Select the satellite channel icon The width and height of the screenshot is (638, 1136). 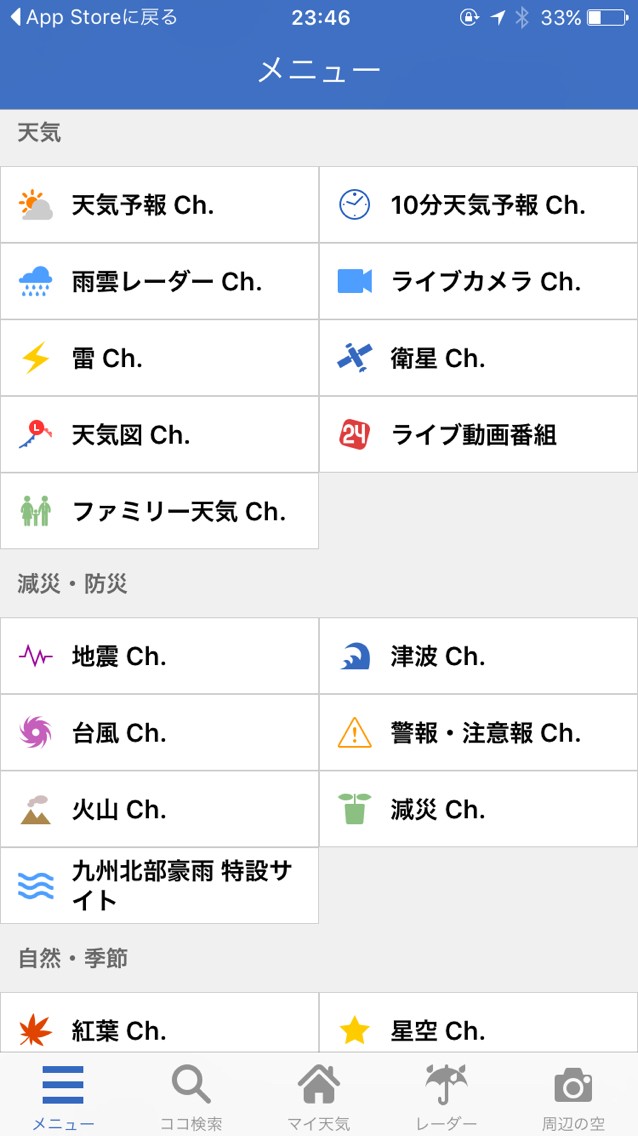click(354, 358)
